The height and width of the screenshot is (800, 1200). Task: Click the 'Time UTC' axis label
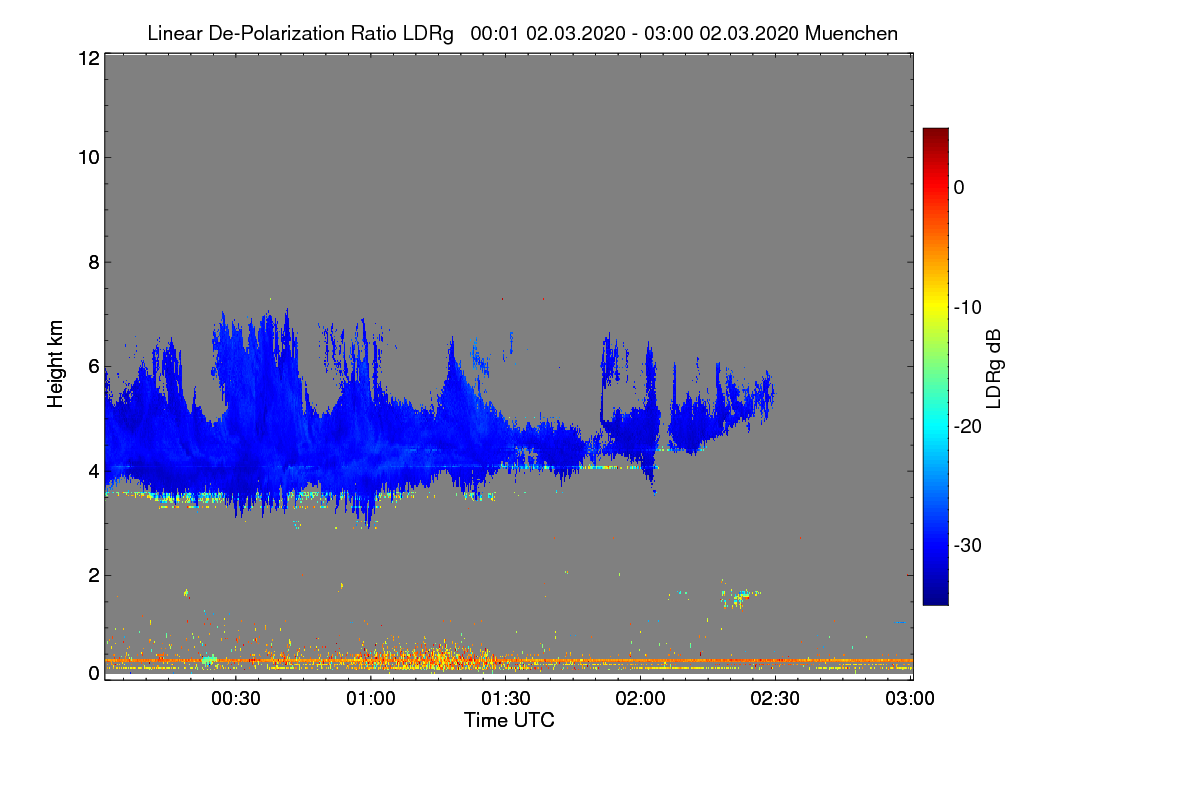click(509, 720)
